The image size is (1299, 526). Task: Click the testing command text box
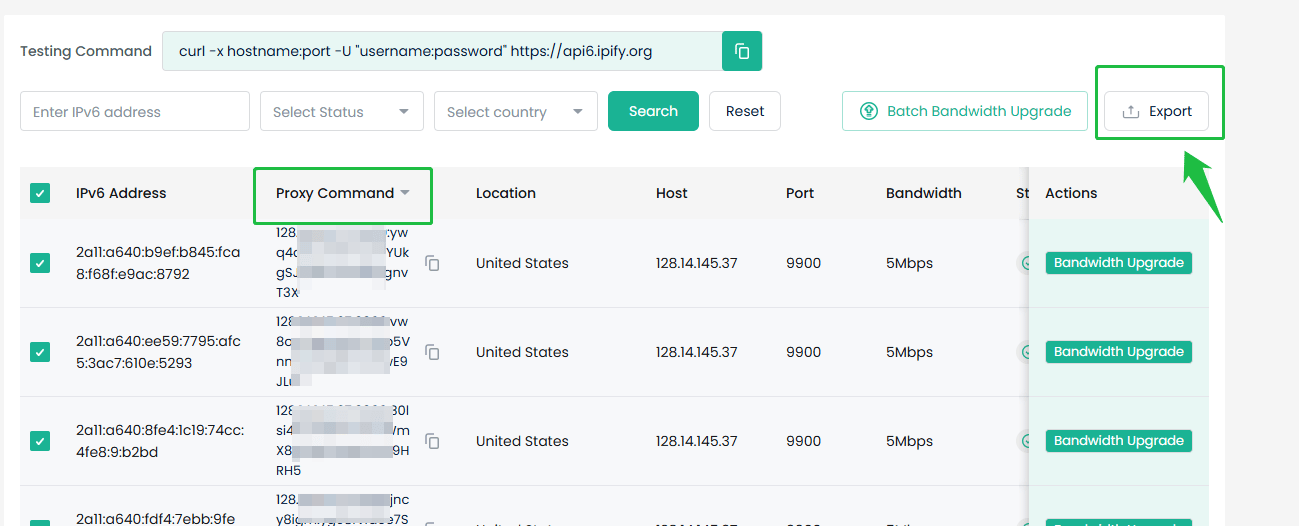pos(442,51)
